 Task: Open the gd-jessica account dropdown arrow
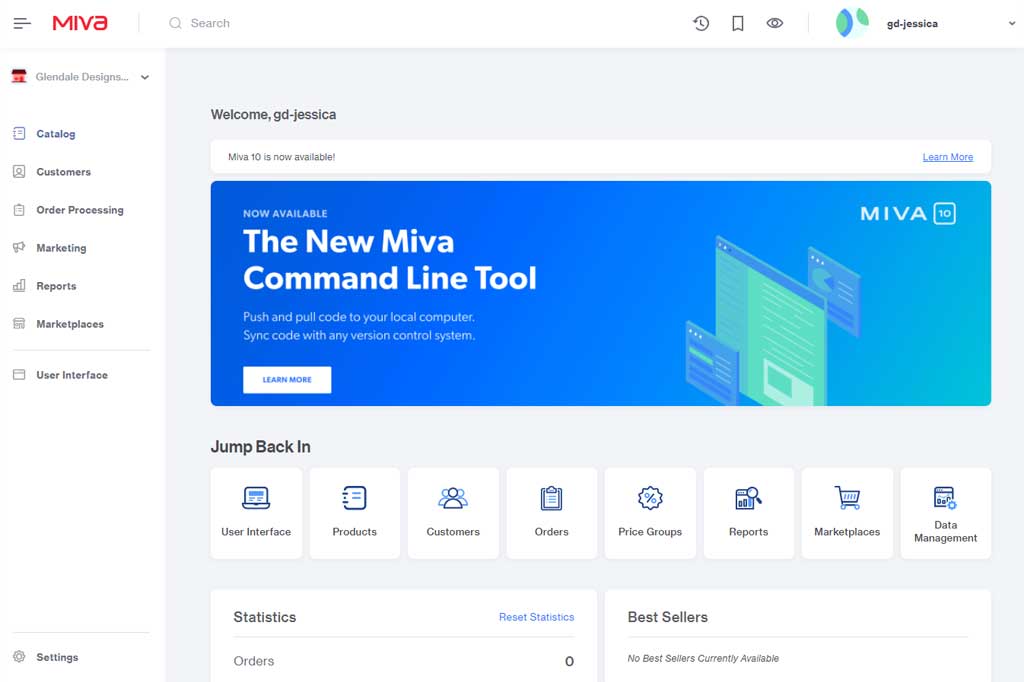[1012, 24]
